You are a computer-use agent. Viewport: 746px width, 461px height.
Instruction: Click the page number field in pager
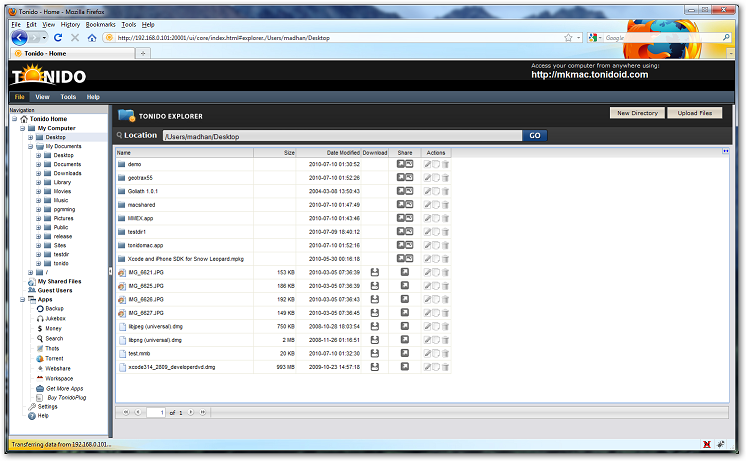(x=156, y=412)
